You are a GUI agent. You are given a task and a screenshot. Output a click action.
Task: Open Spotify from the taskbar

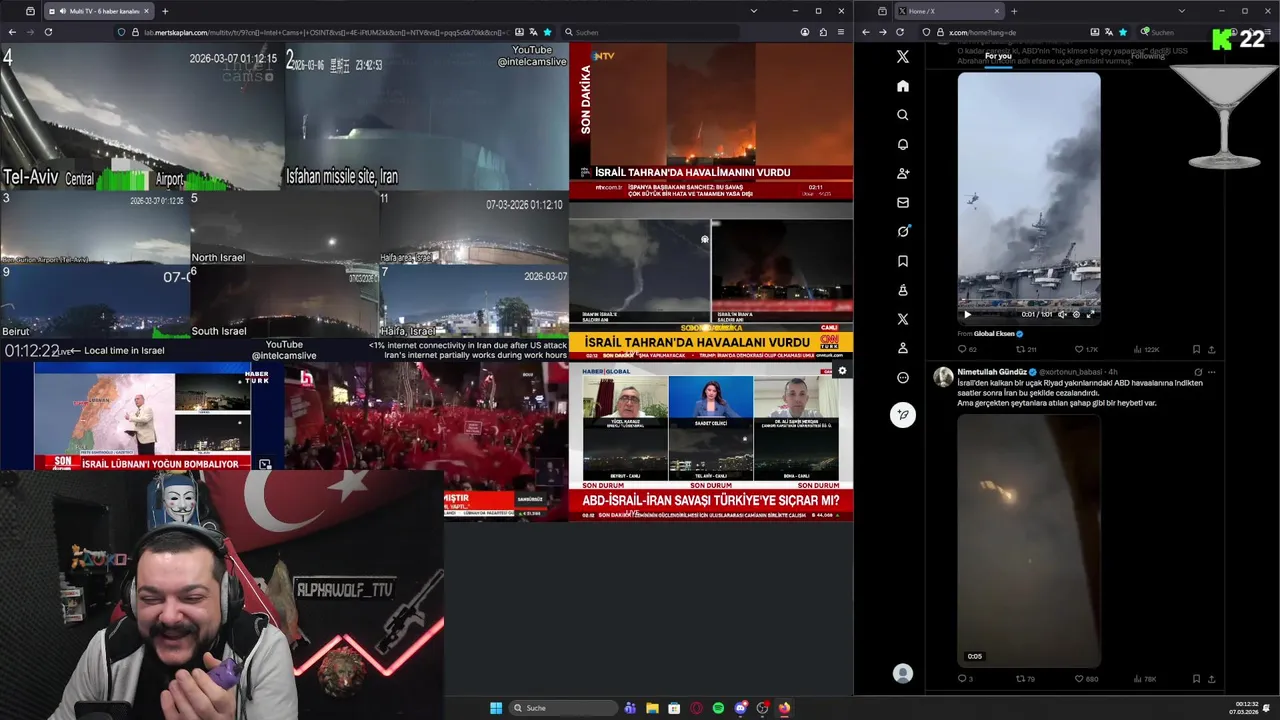[x=718, y=708]
